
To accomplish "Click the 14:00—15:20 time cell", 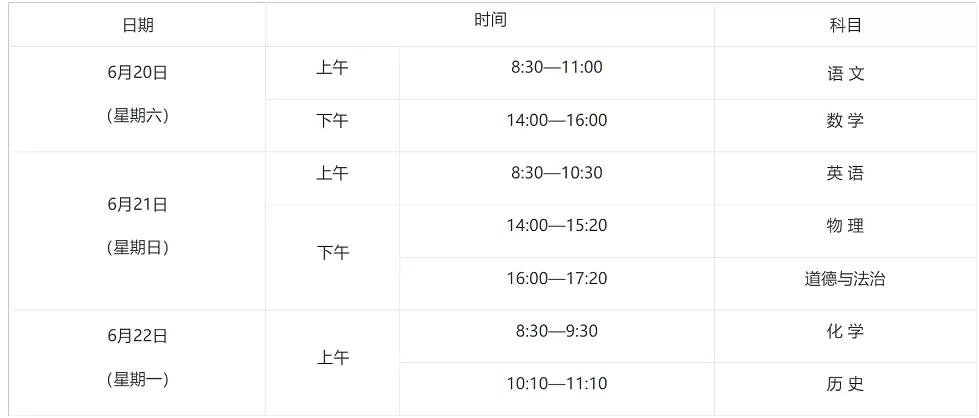I will [556, 225].
